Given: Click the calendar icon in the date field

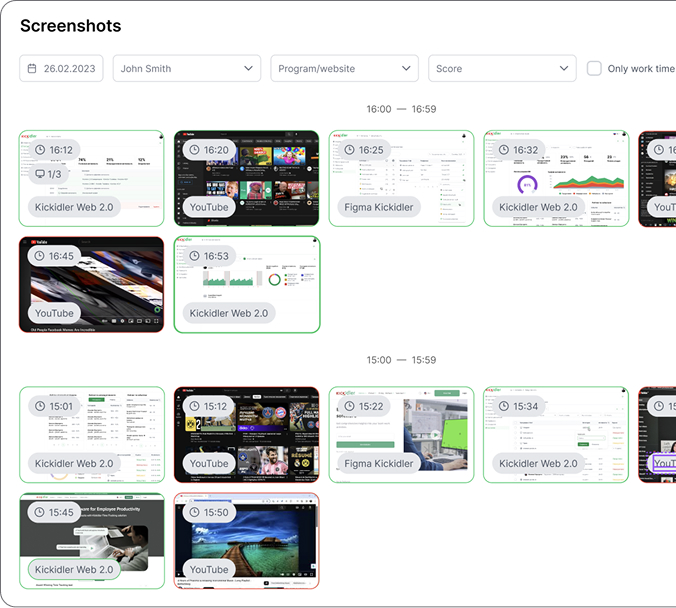Looking at the screenshot, I should pos(32,69).
